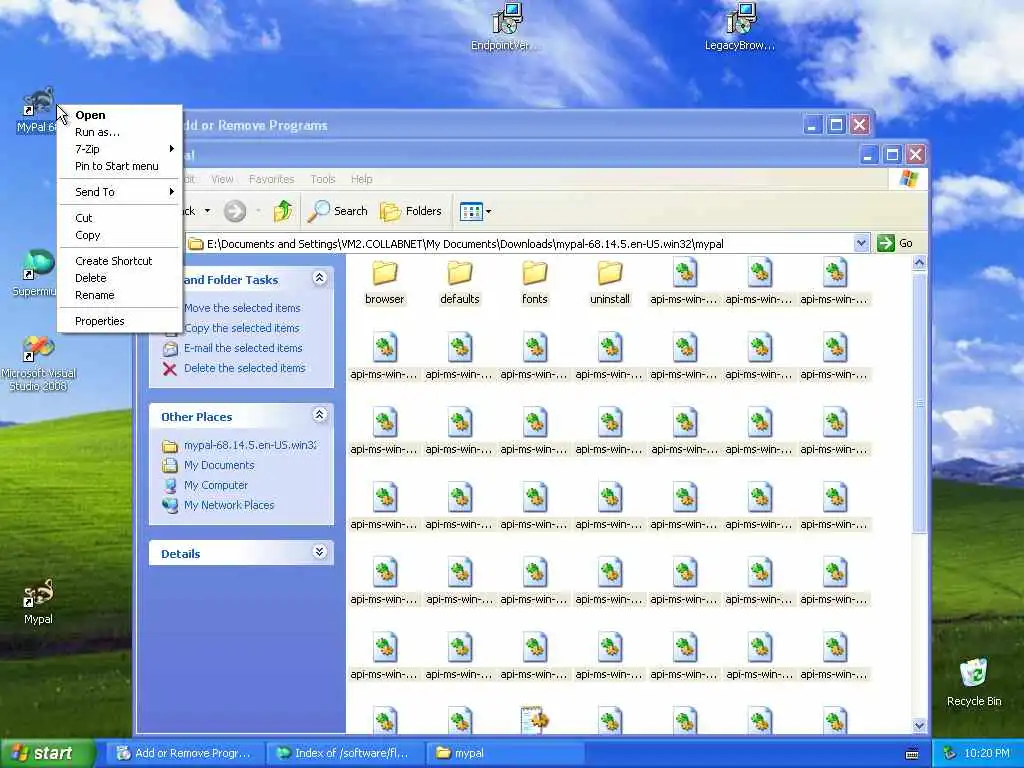Collapse the Other Places panel
The width and height of the screenshot is (1024, 768).
(319, 415)
